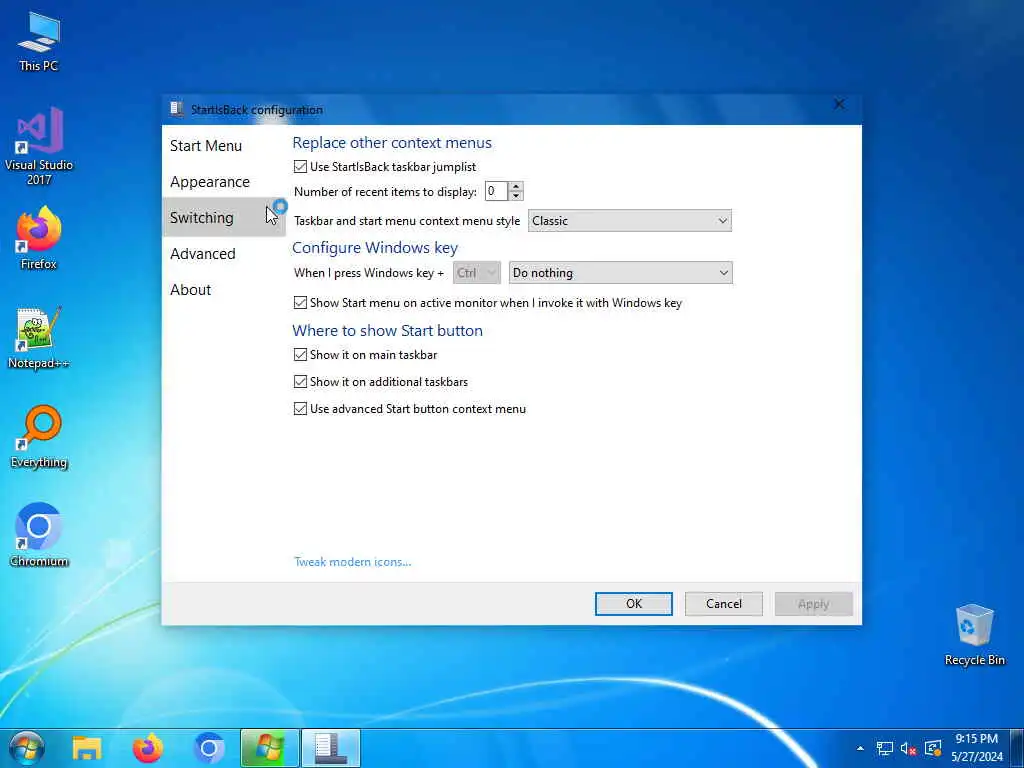The height and width of the screenshot is (768, 1024).
Task: Click the recent items number field
Action: coord(496,191)
